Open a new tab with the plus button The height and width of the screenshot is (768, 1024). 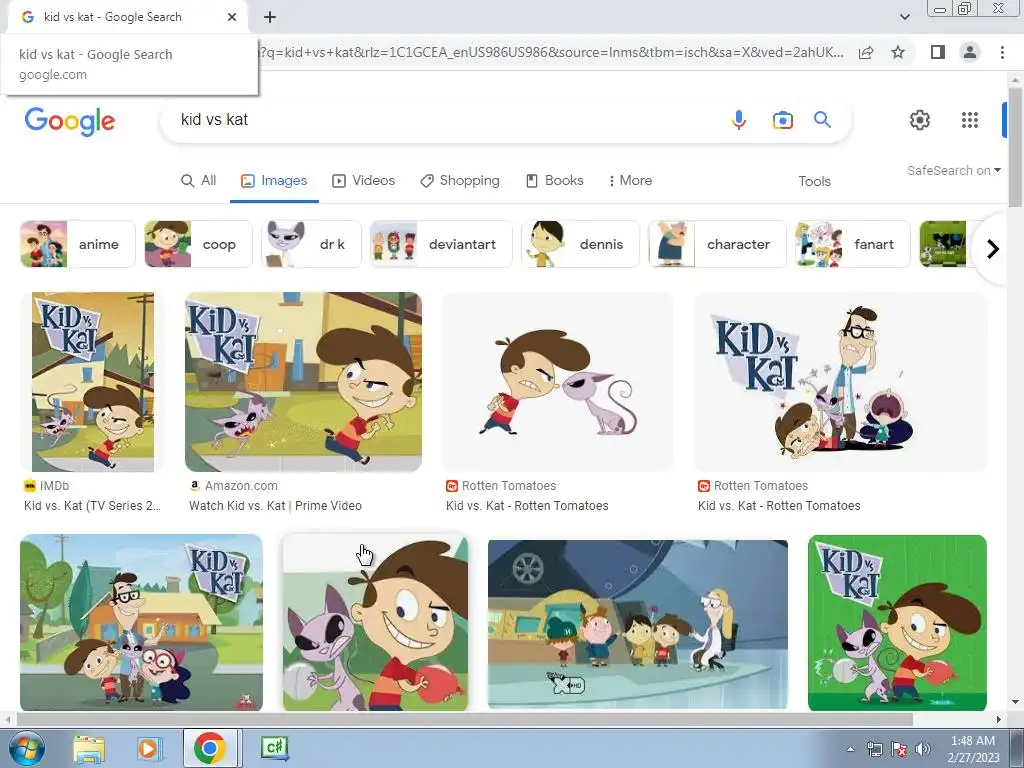(x=270, y=17)
